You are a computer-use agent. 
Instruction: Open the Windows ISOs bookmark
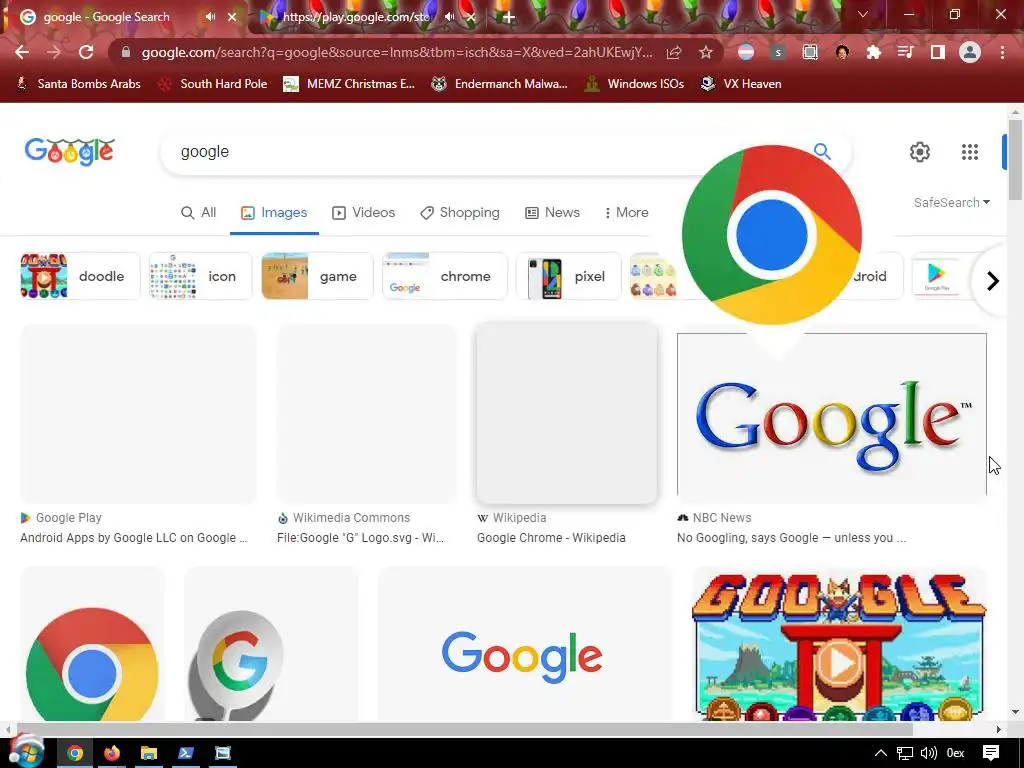click(x=634, y=84)
